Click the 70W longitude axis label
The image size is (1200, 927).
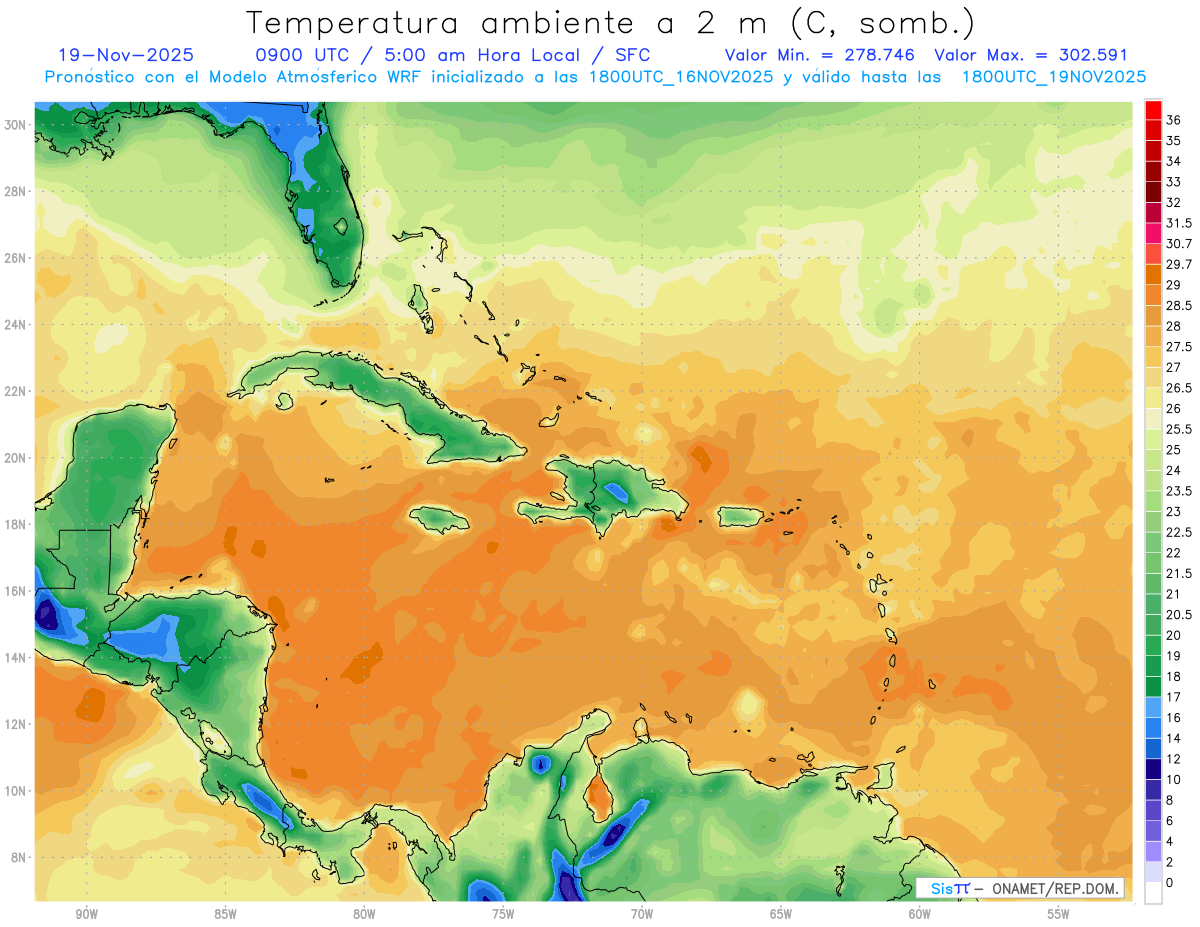[642, 914]
